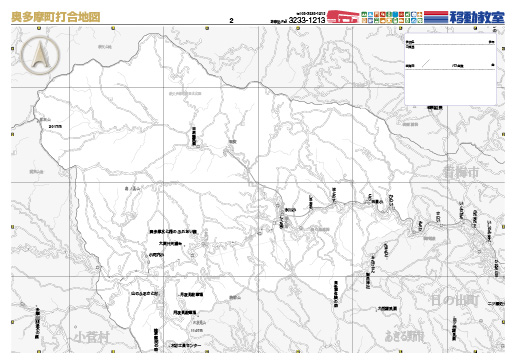Click the north arrow compass emblem

(40, 55)
